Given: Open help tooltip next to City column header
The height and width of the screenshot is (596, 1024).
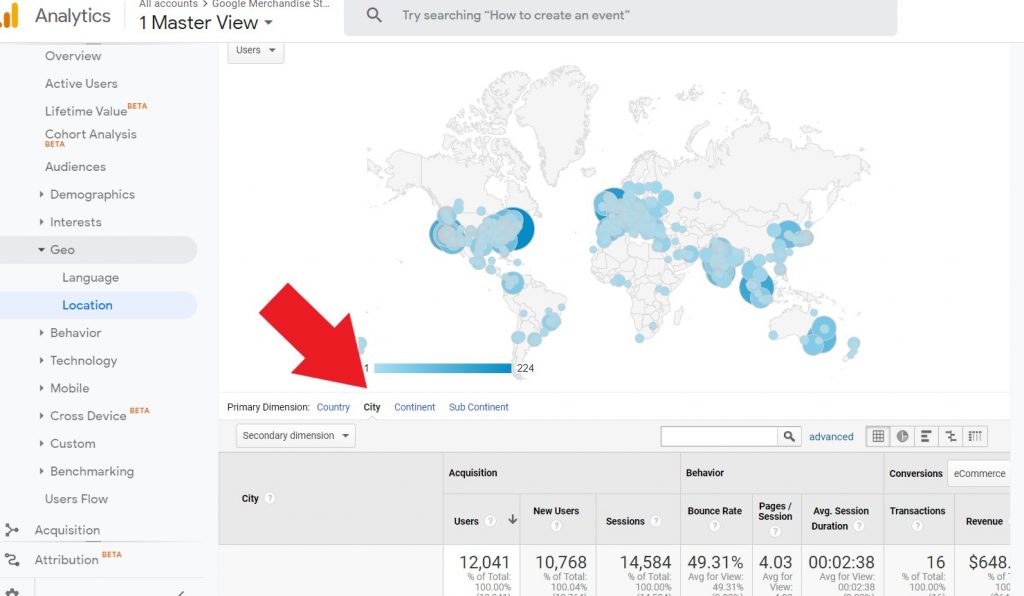Looking at the screenshot, I should tap(270, 498).
